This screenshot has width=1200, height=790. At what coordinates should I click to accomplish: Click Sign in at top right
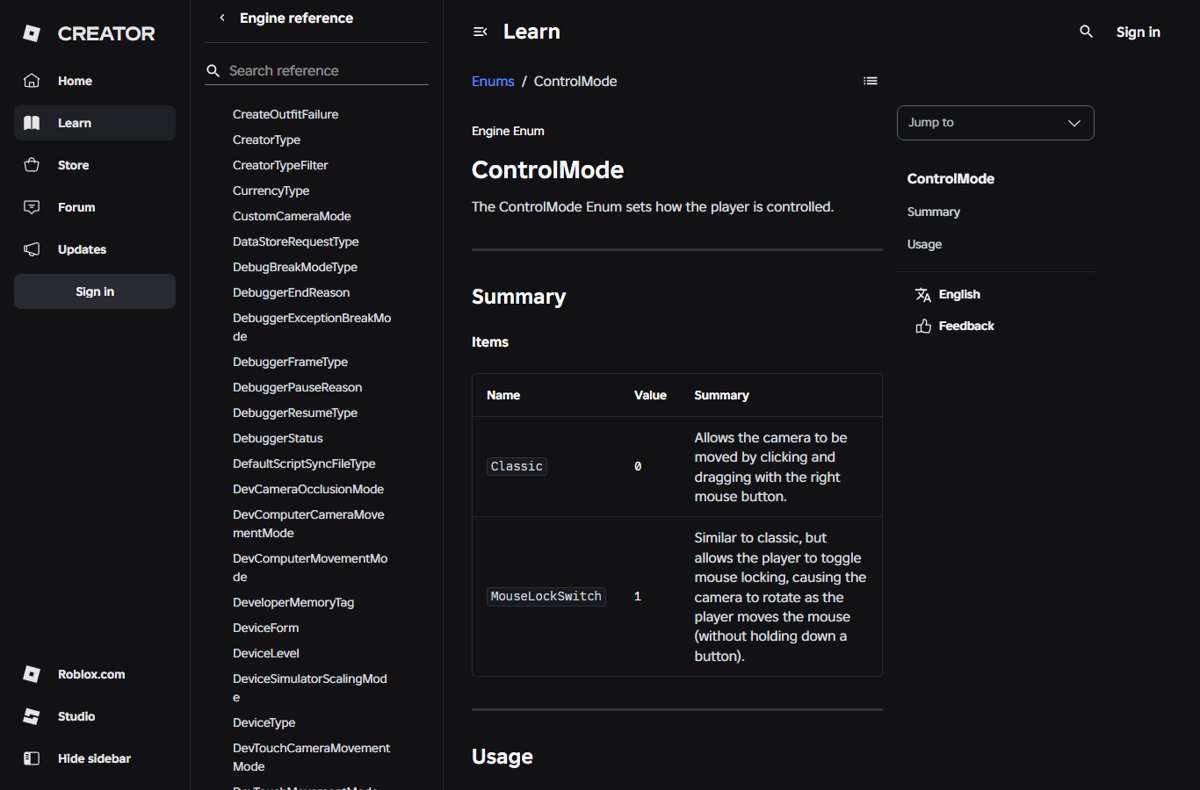(1138, 32)
